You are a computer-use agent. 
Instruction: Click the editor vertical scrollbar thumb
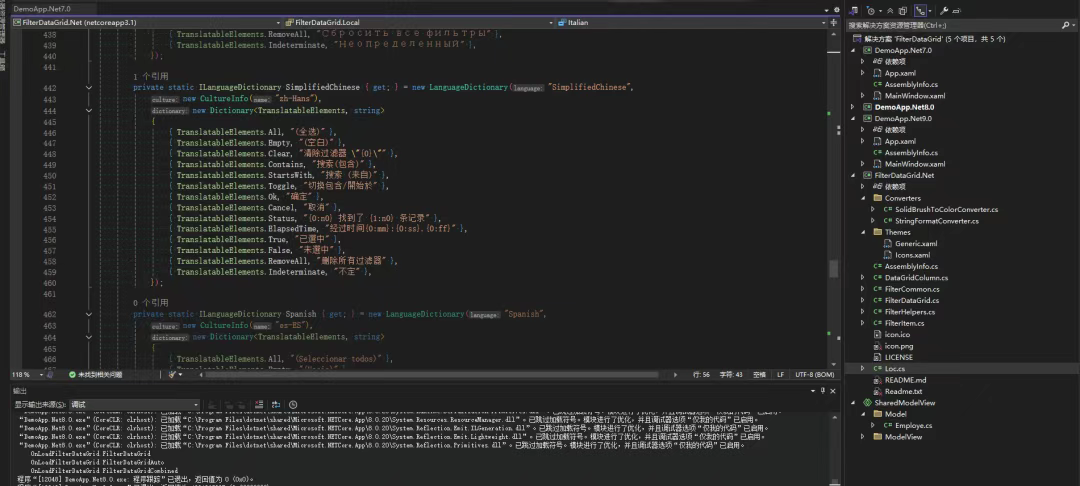pos(833,268)
